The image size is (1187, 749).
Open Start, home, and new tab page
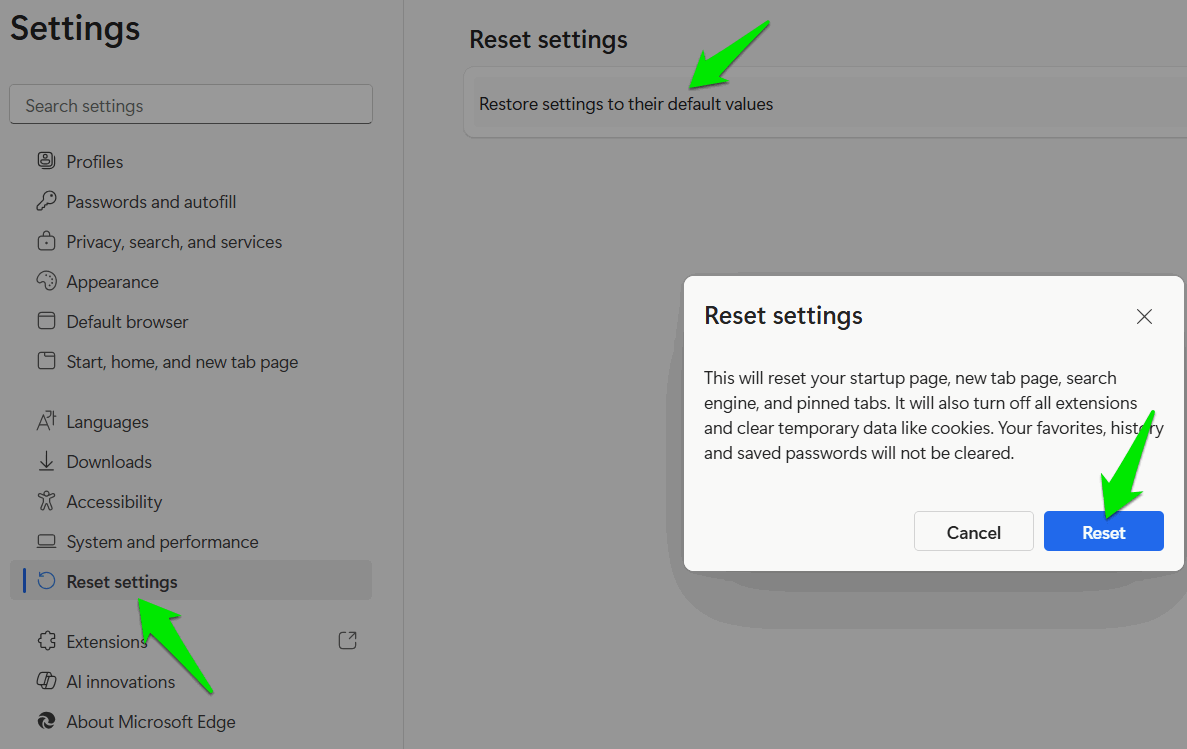pos(182,362)
